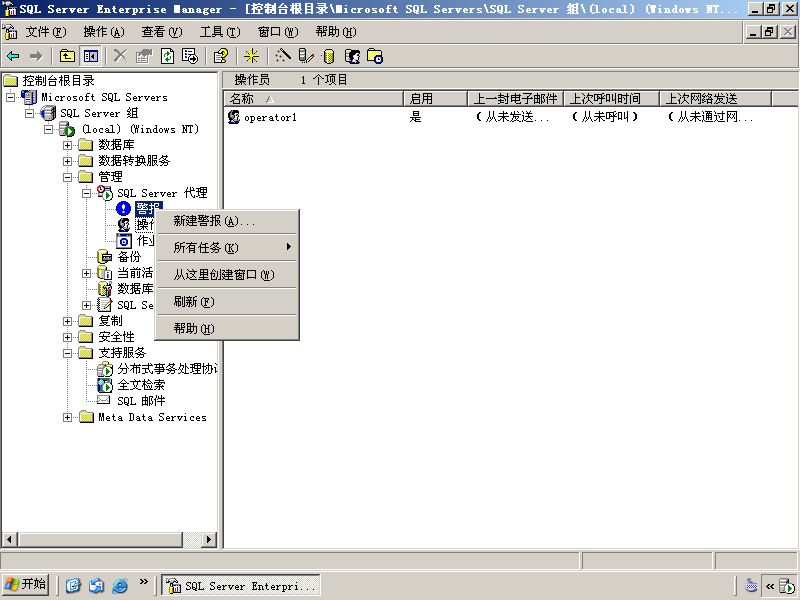Expand system tray hidden icons chevron
Screen dimensions: 800x600
coord(770,586)
